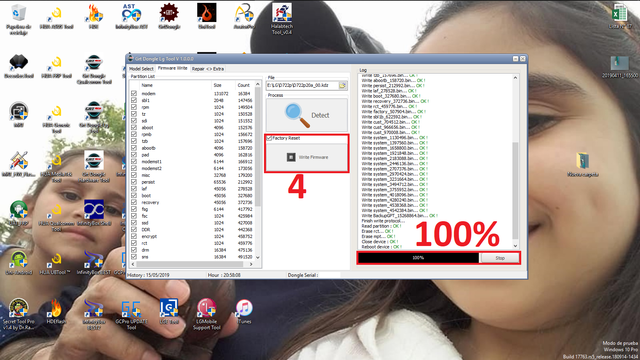Click the Write Firmware button
The width and height of the screenshot is (640, 360).
[x=307, y=157]
